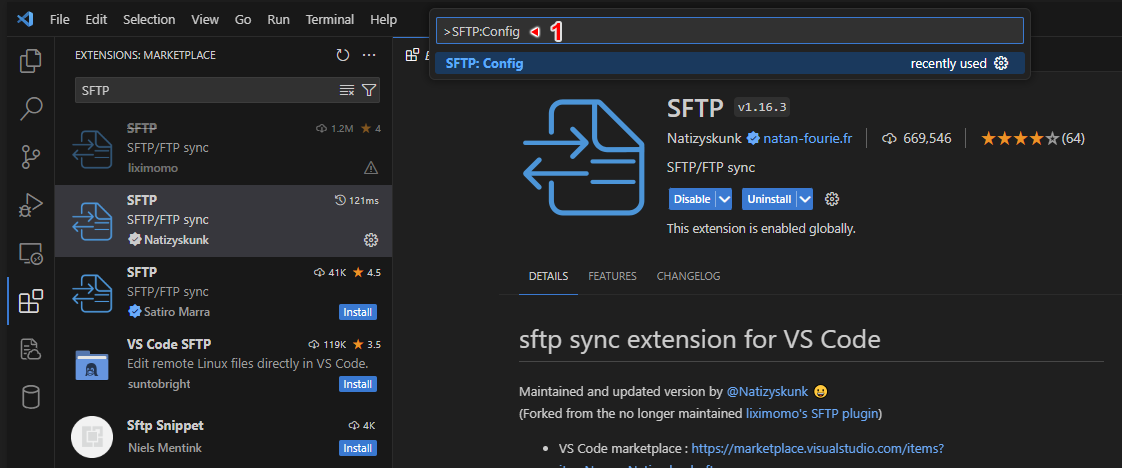Switch to the FEATURES tab

point(612,276)
